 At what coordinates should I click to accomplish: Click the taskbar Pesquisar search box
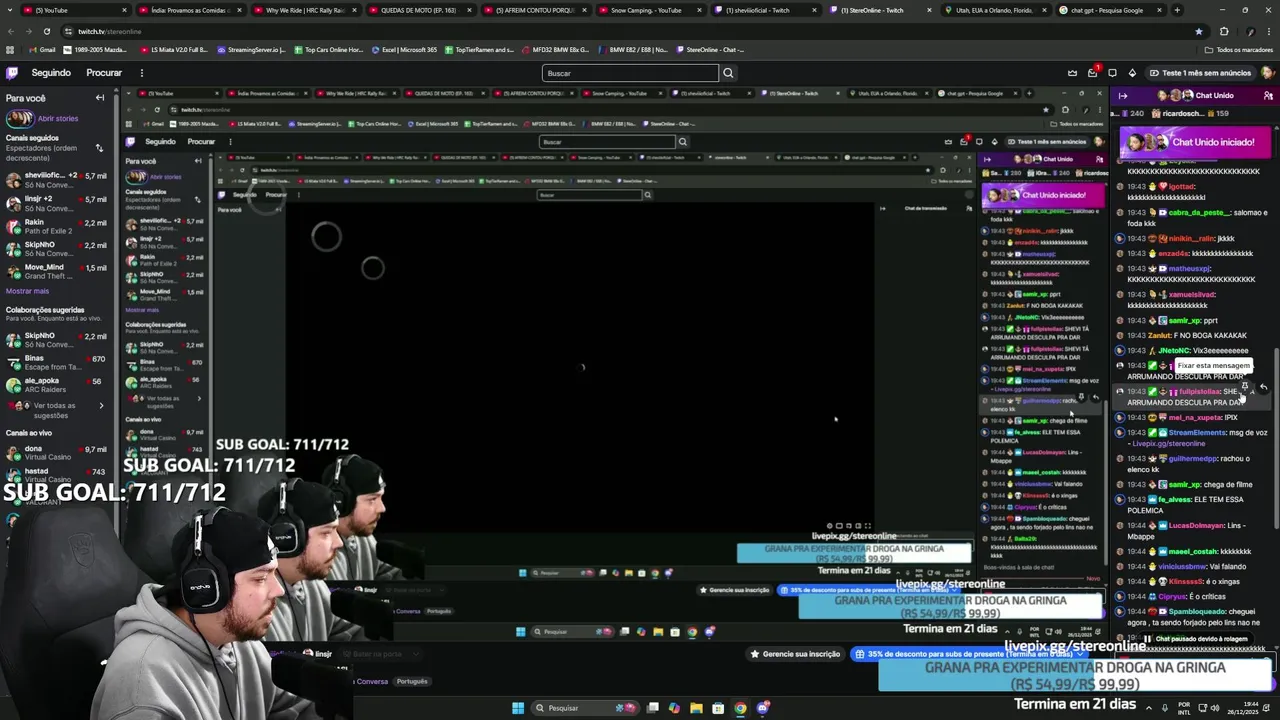[587, 708]
